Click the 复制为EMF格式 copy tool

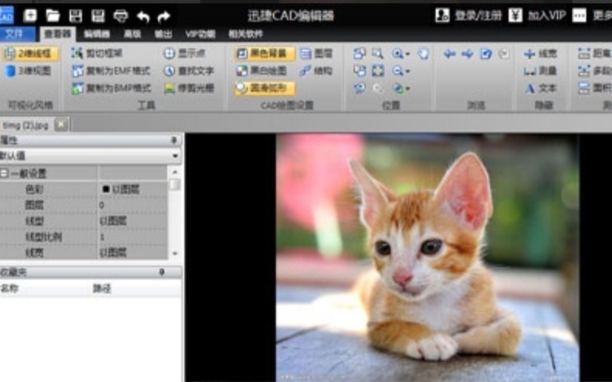(111, 71)
